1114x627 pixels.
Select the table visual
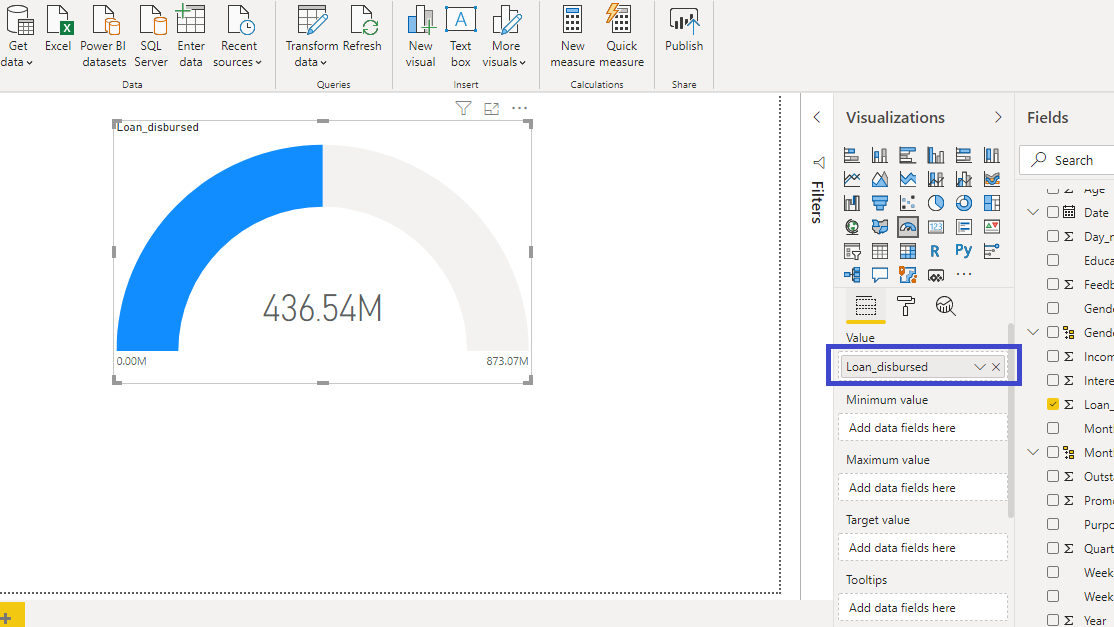pyautogui.click(x=880, y=251)
